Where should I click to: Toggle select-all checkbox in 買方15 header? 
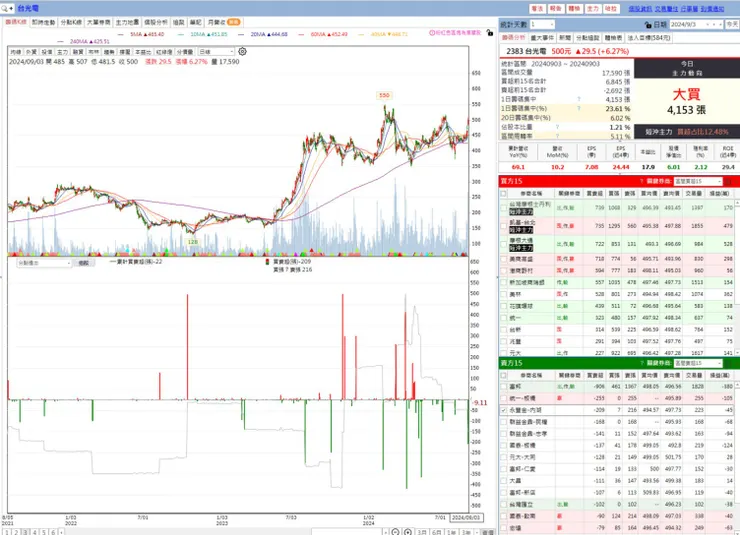coord(504,193)
